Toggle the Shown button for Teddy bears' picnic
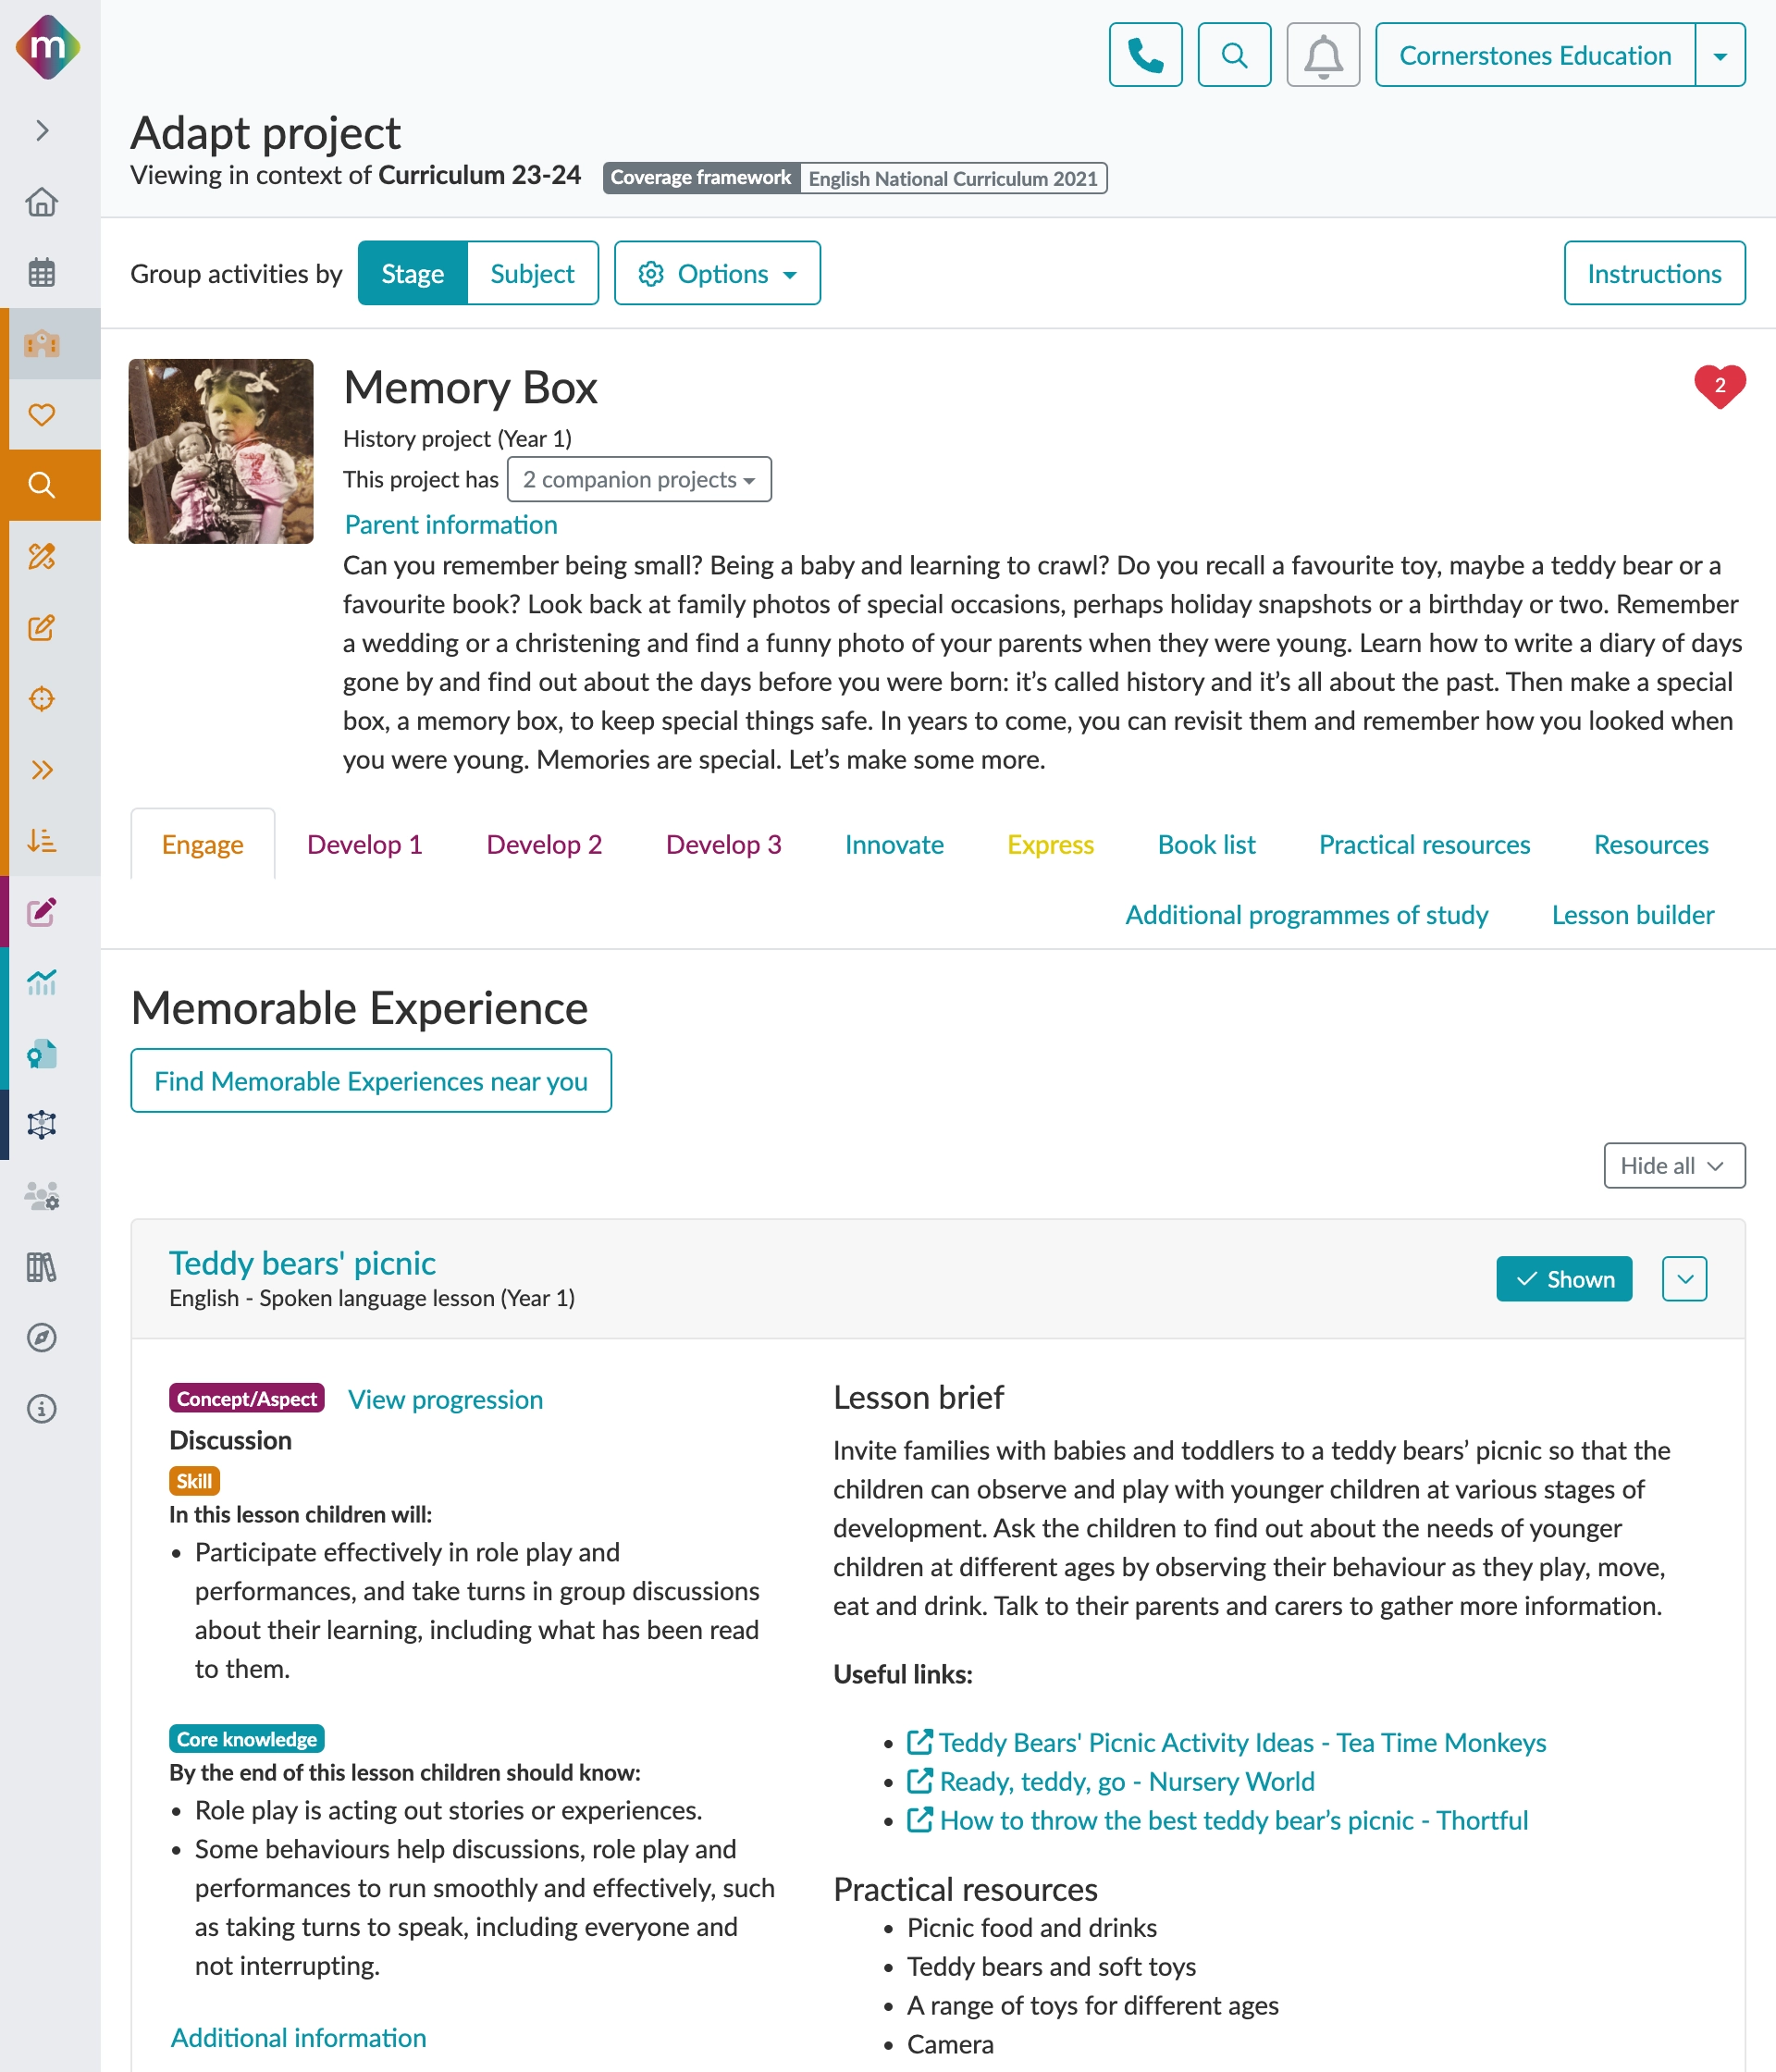Image resolution: width=1776 pixels, height=2072 pixels. (x=1563, y=1279)
